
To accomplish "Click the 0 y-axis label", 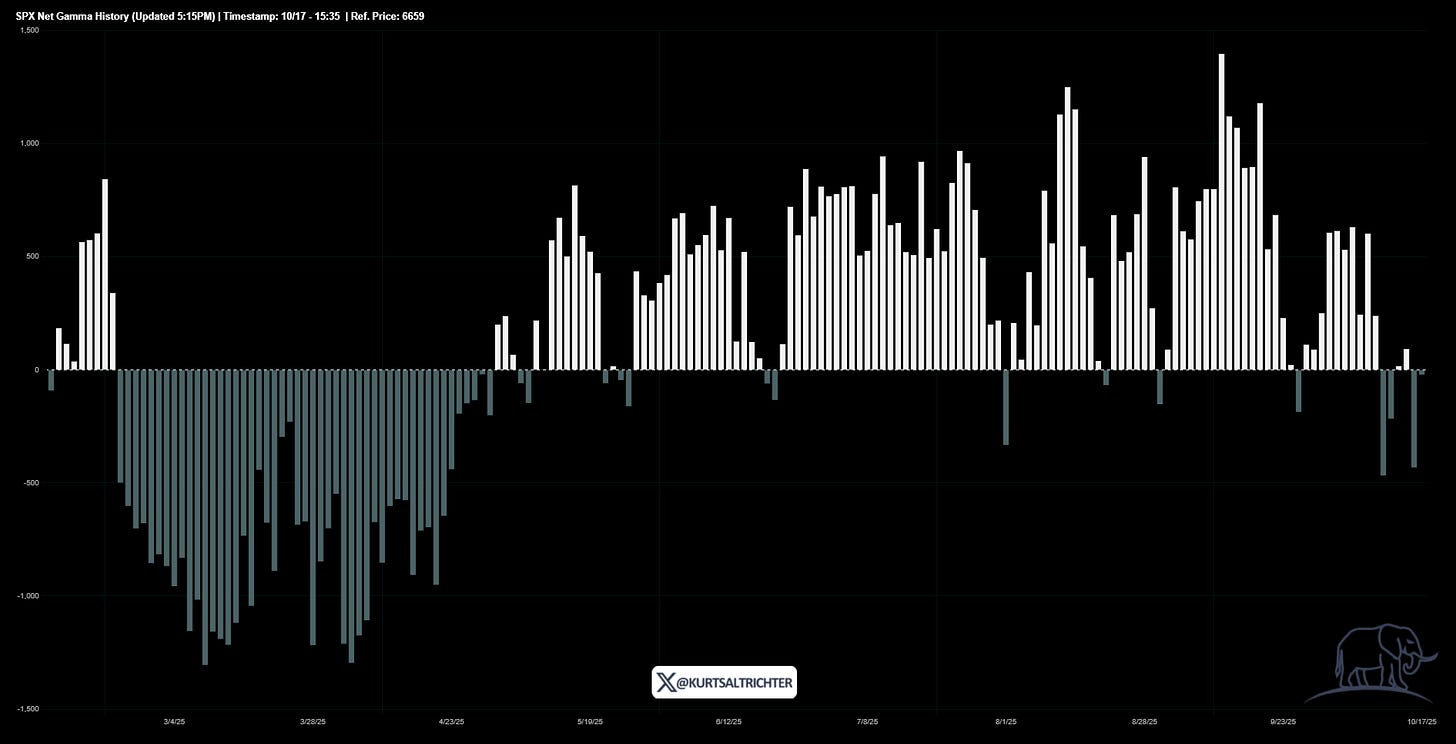I will [36, 370].
